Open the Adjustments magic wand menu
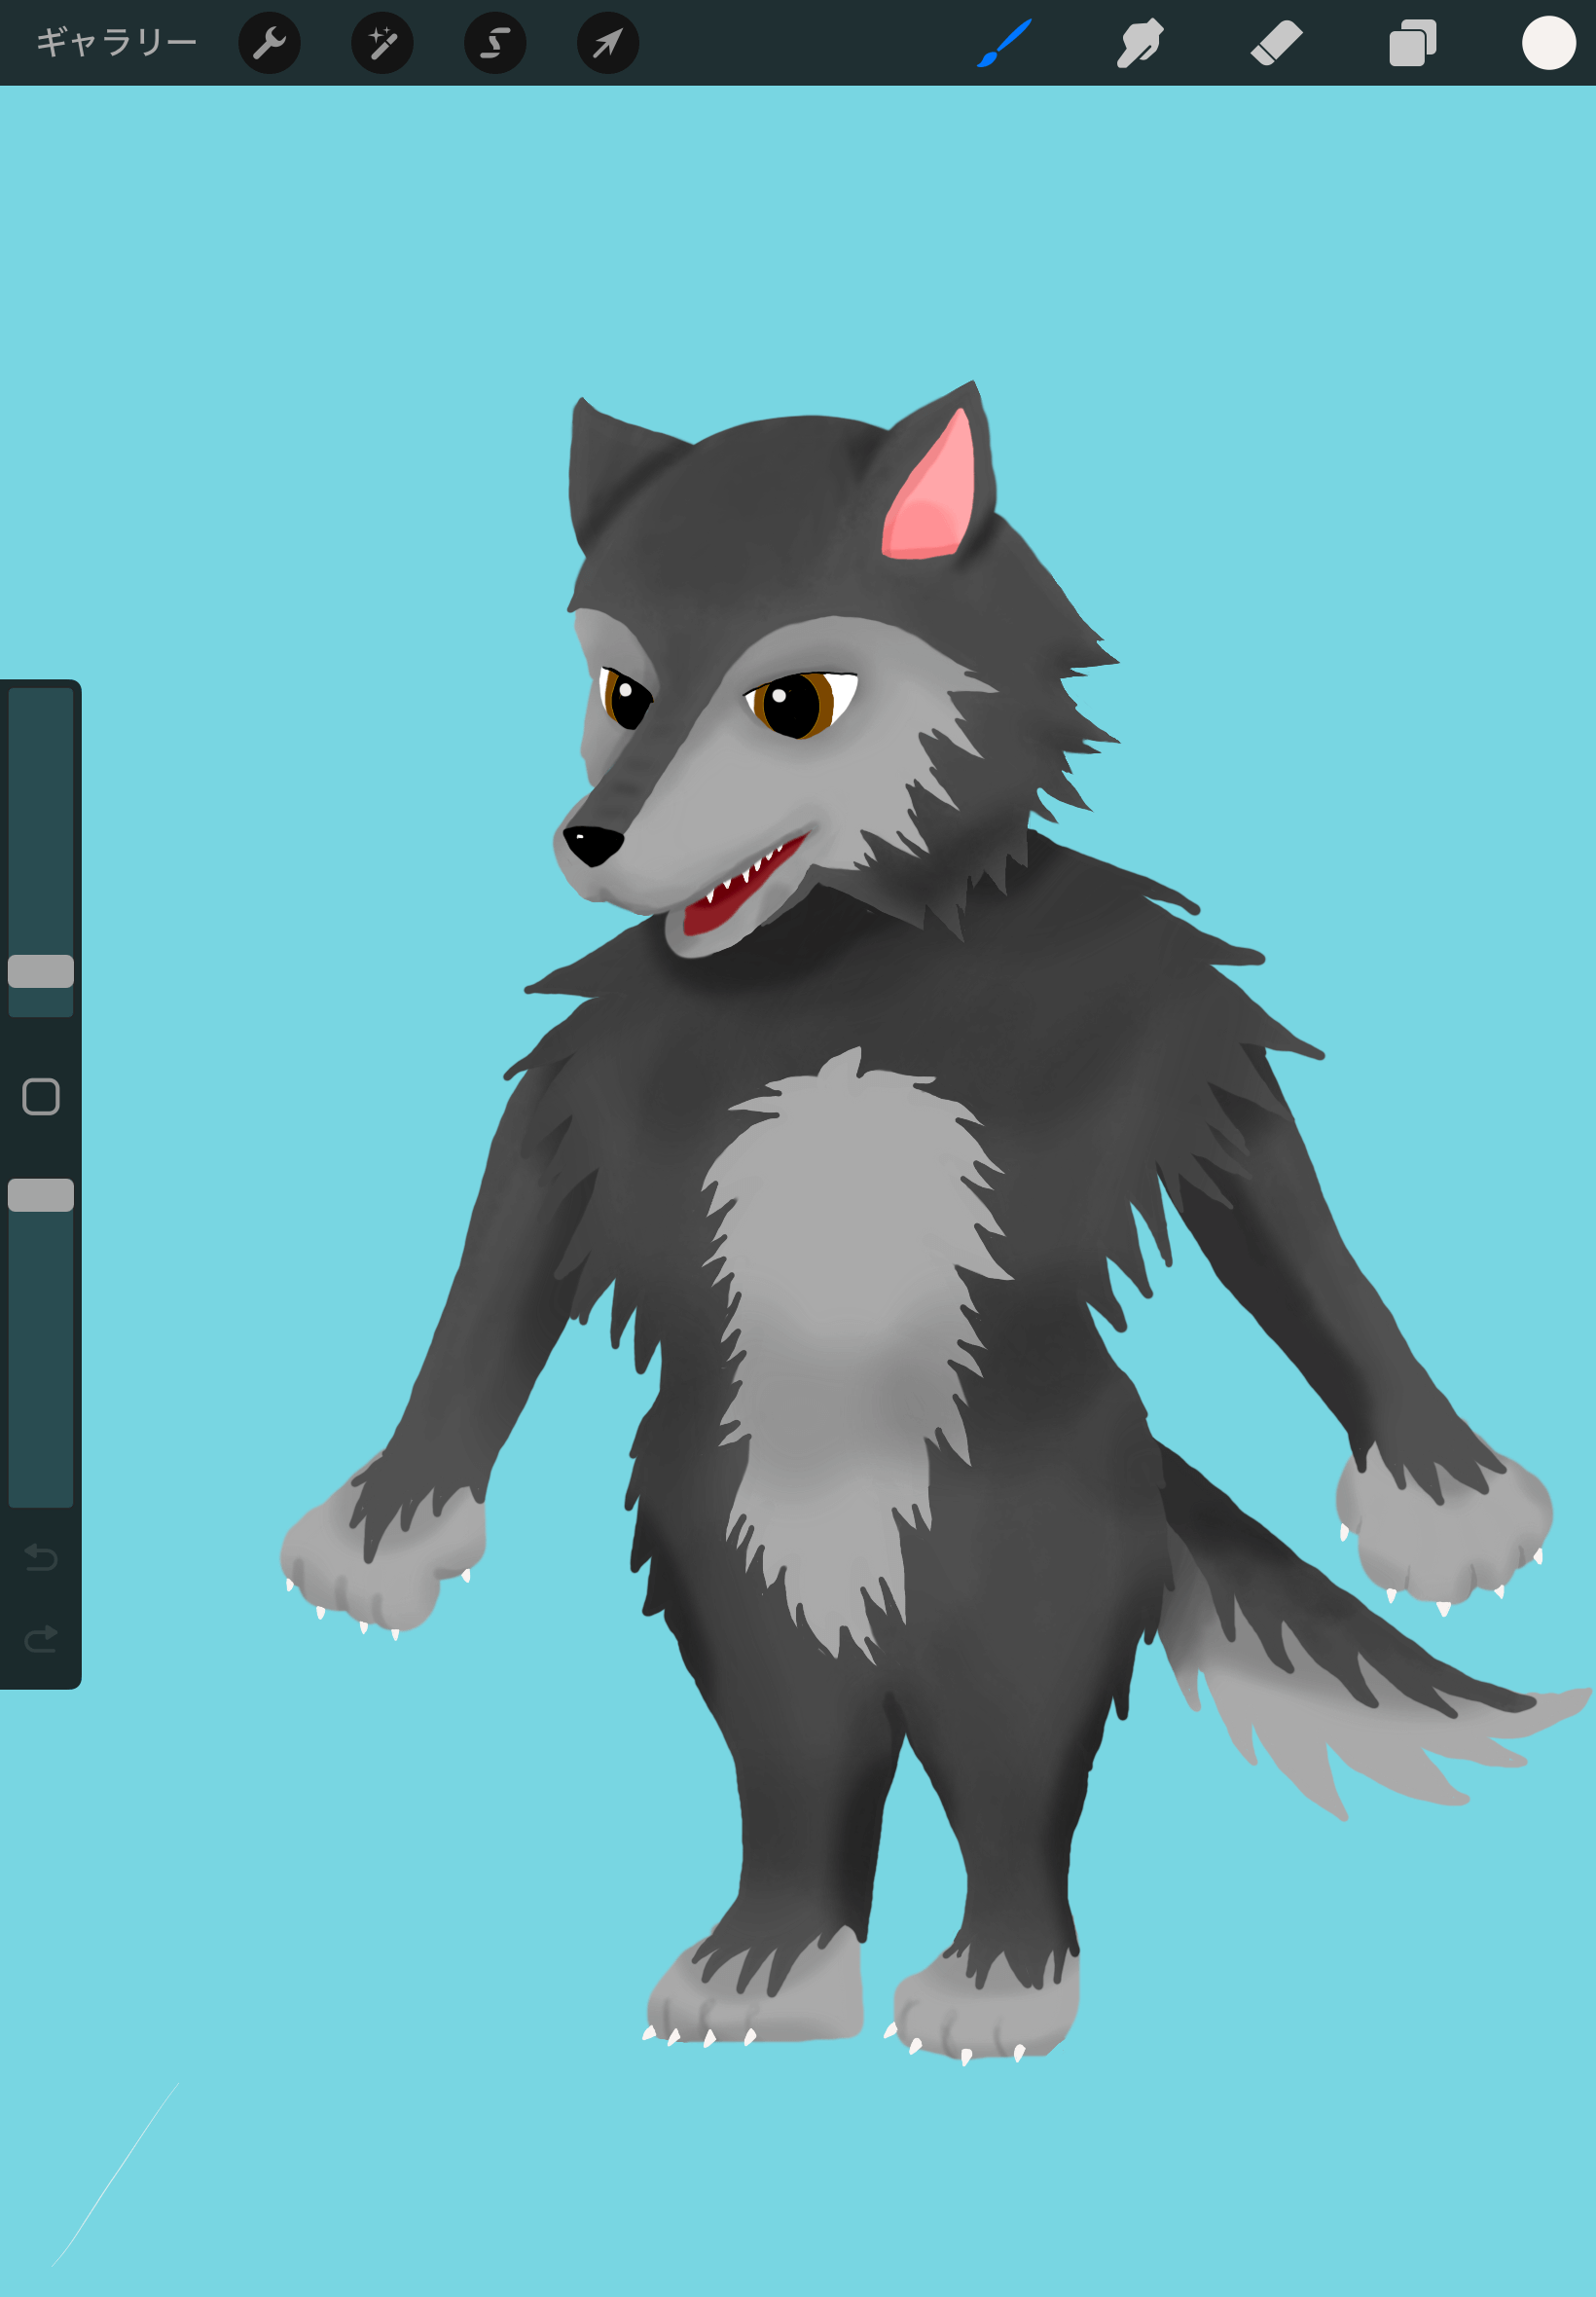 (382, 43)
